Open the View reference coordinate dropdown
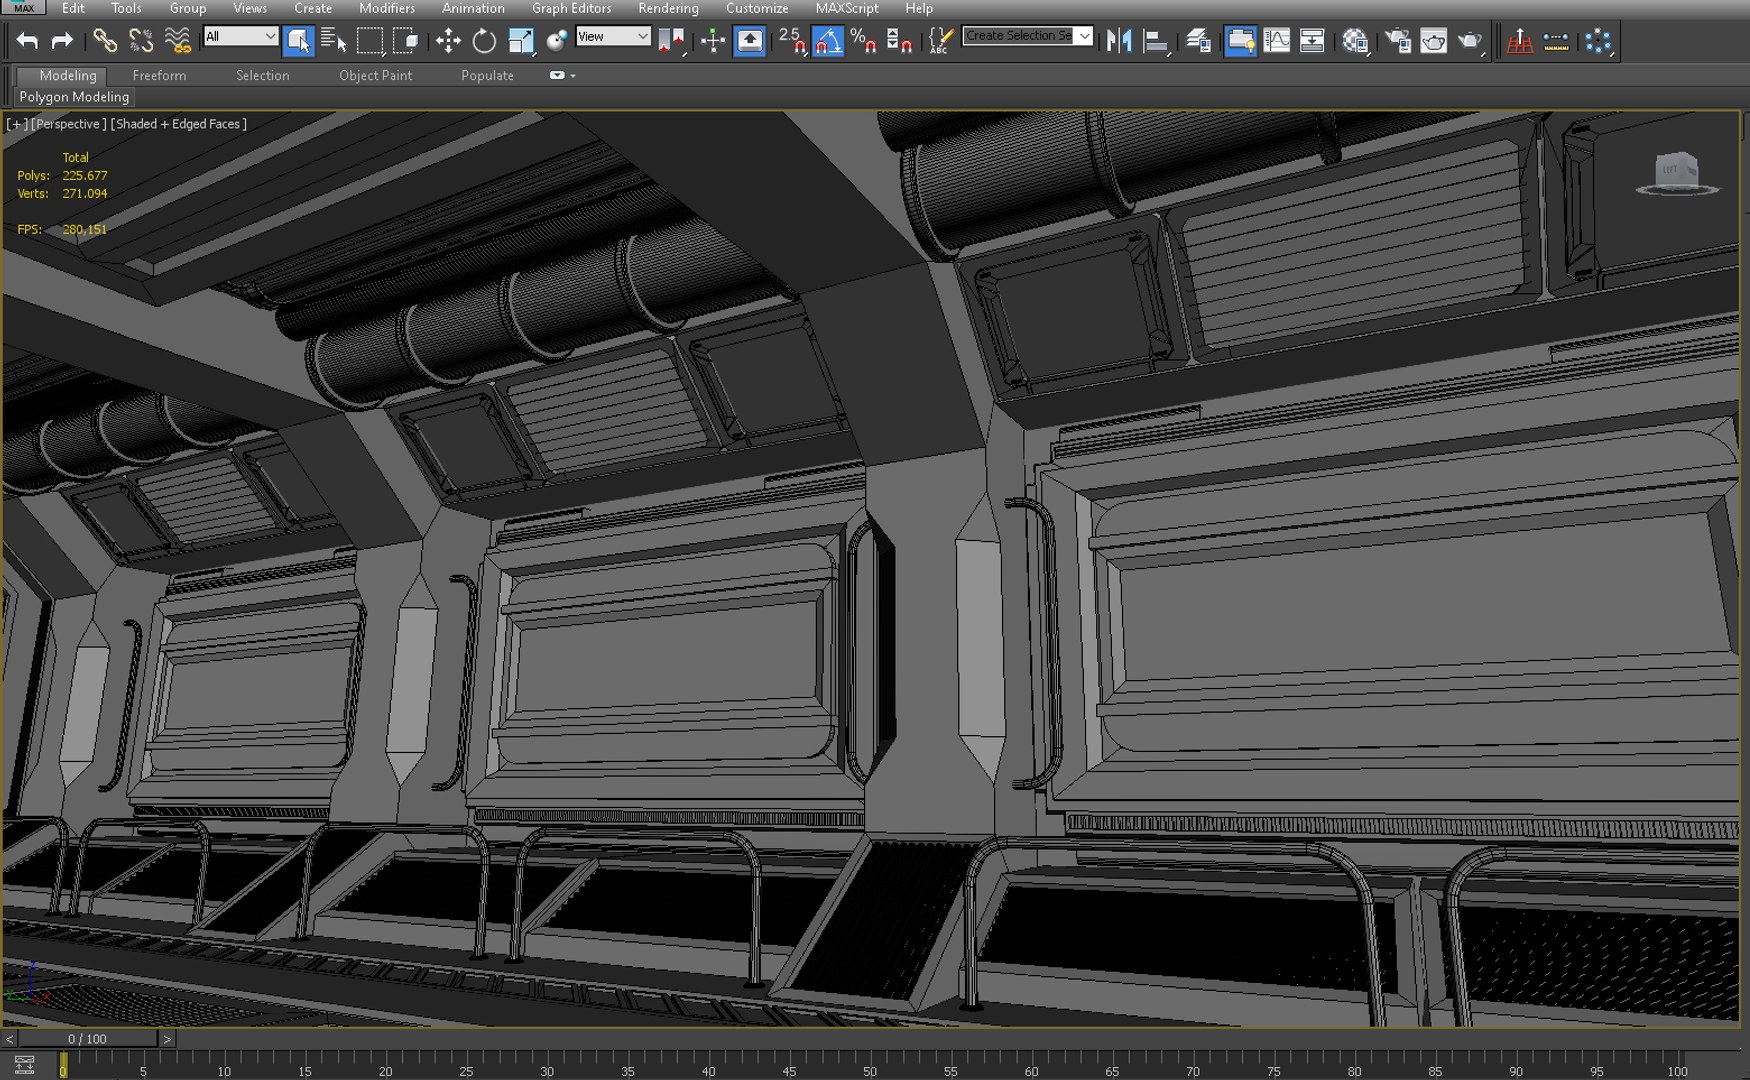The width and height of the screenshot is (1750, 1080). (x=613, y=36)
